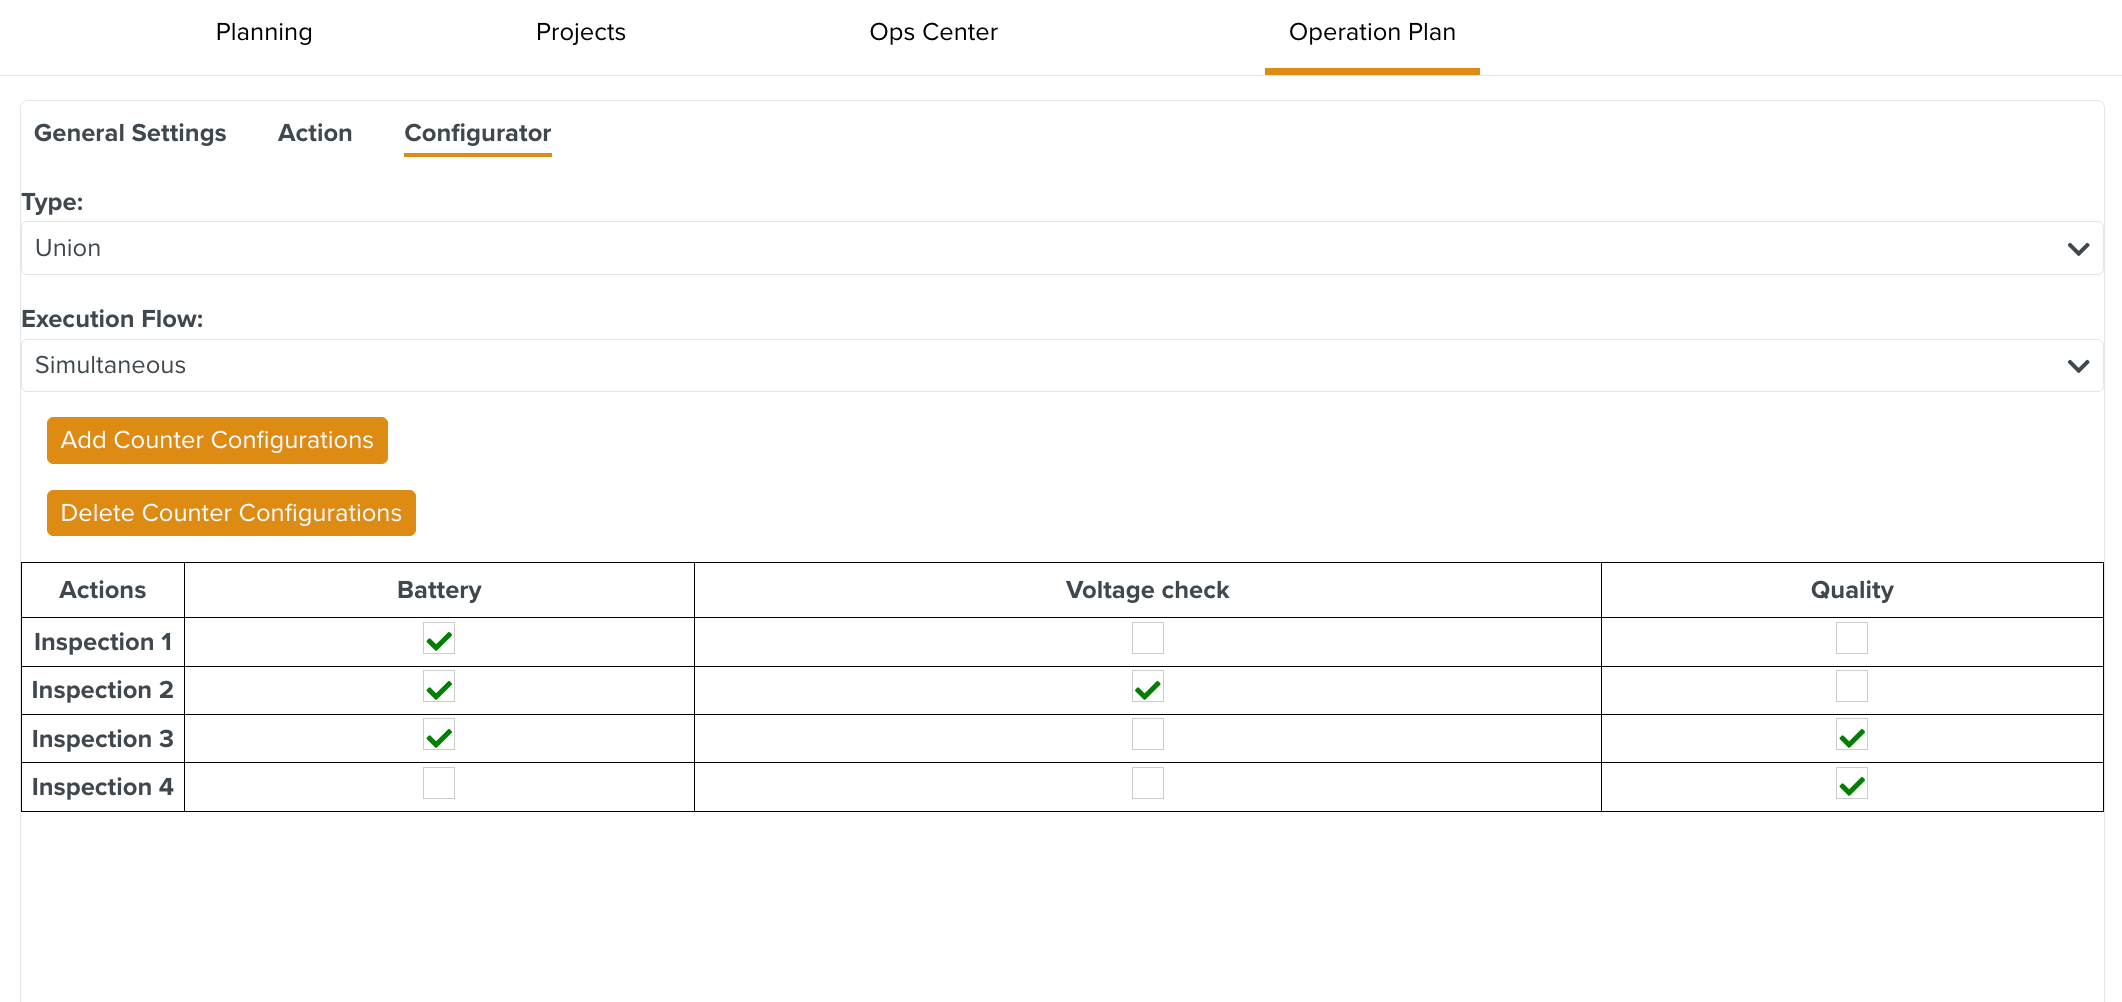
Task: Open the Type dropdown showing Union
Action: pyautogui.click(x=1062, y=248)
